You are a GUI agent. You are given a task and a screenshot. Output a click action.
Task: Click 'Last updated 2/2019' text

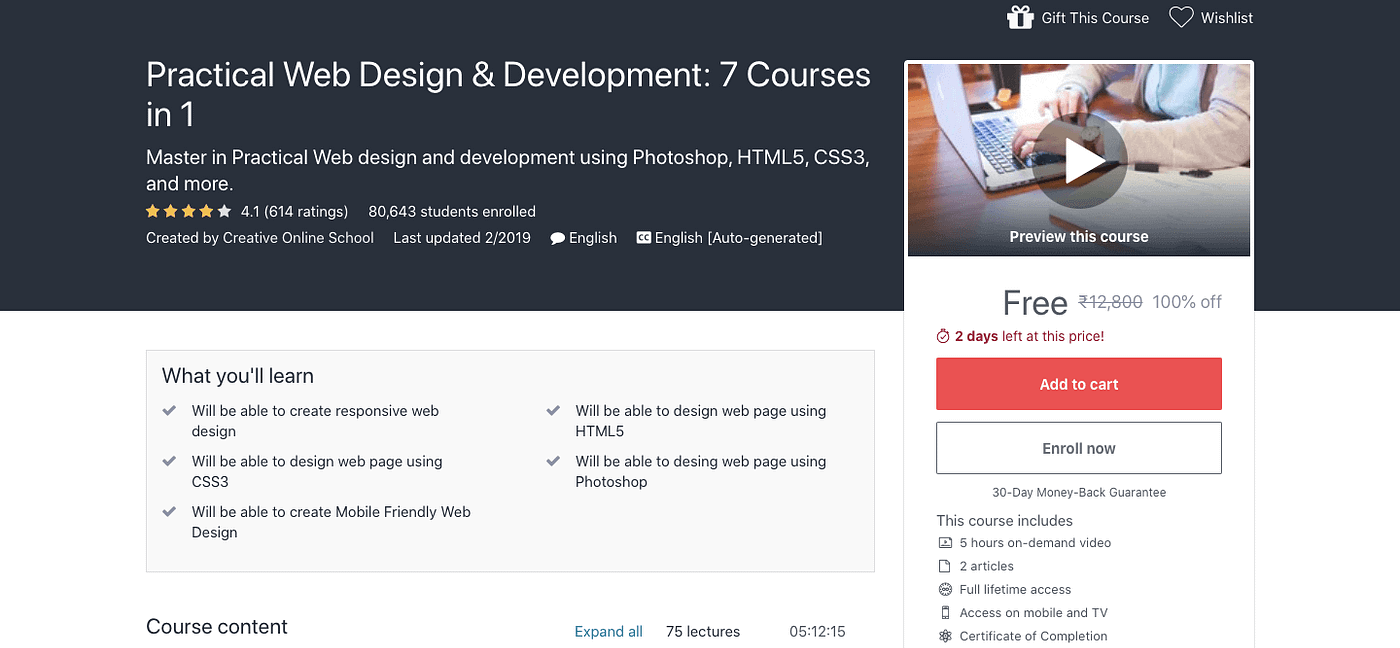(462, 238)
